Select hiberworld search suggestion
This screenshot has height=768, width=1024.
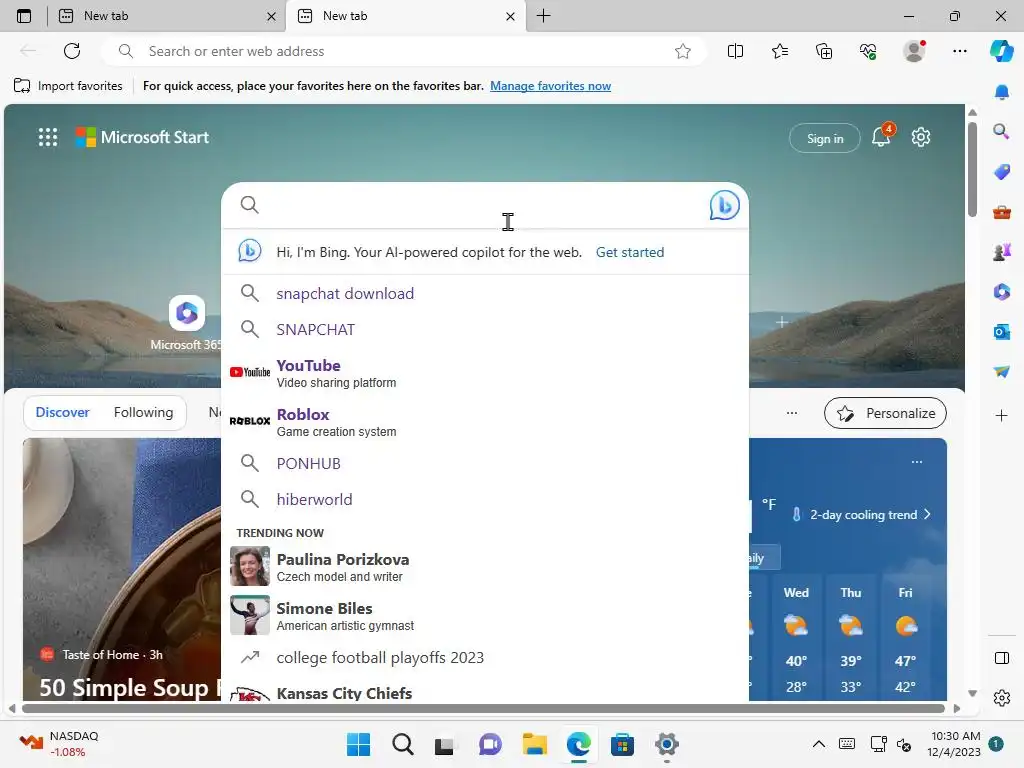click(x=485, y=499)
